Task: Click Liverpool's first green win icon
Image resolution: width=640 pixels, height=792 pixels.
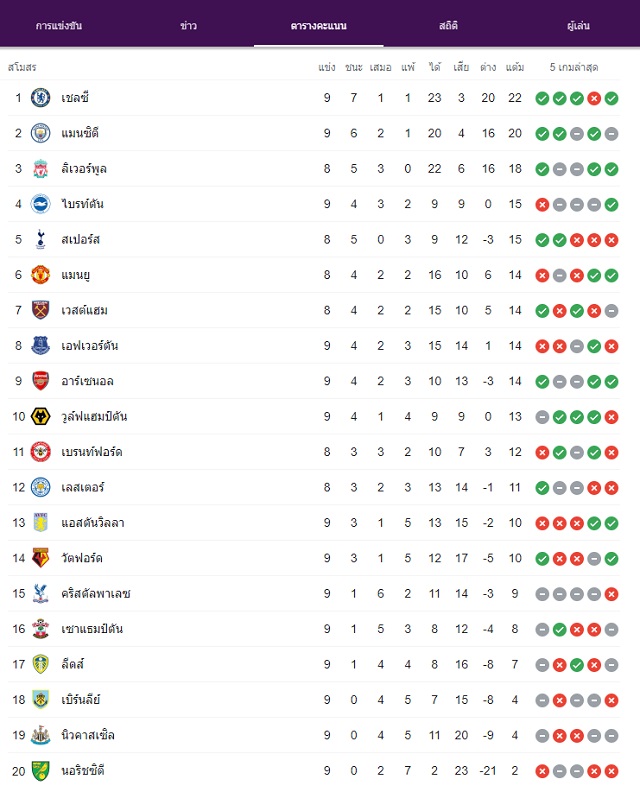Action: (542, 169)
